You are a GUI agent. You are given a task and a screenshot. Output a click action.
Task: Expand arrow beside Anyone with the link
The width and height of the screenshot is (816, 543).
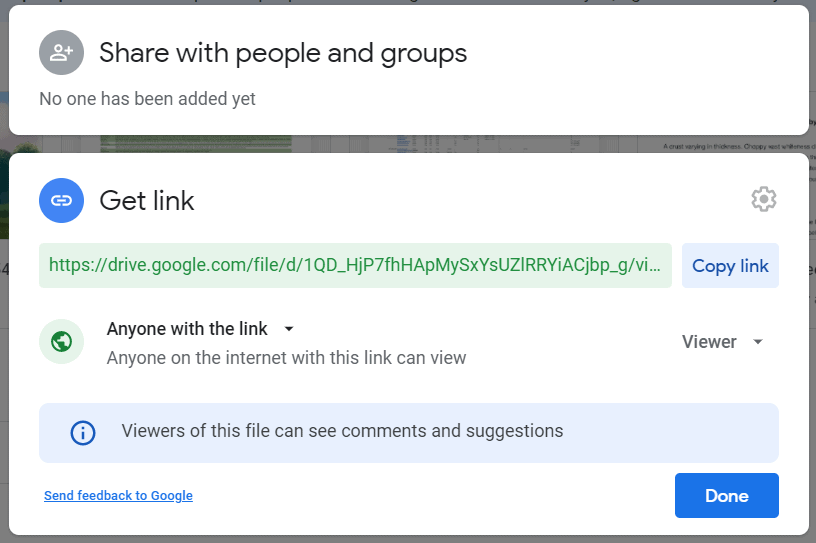coord(289,329)
